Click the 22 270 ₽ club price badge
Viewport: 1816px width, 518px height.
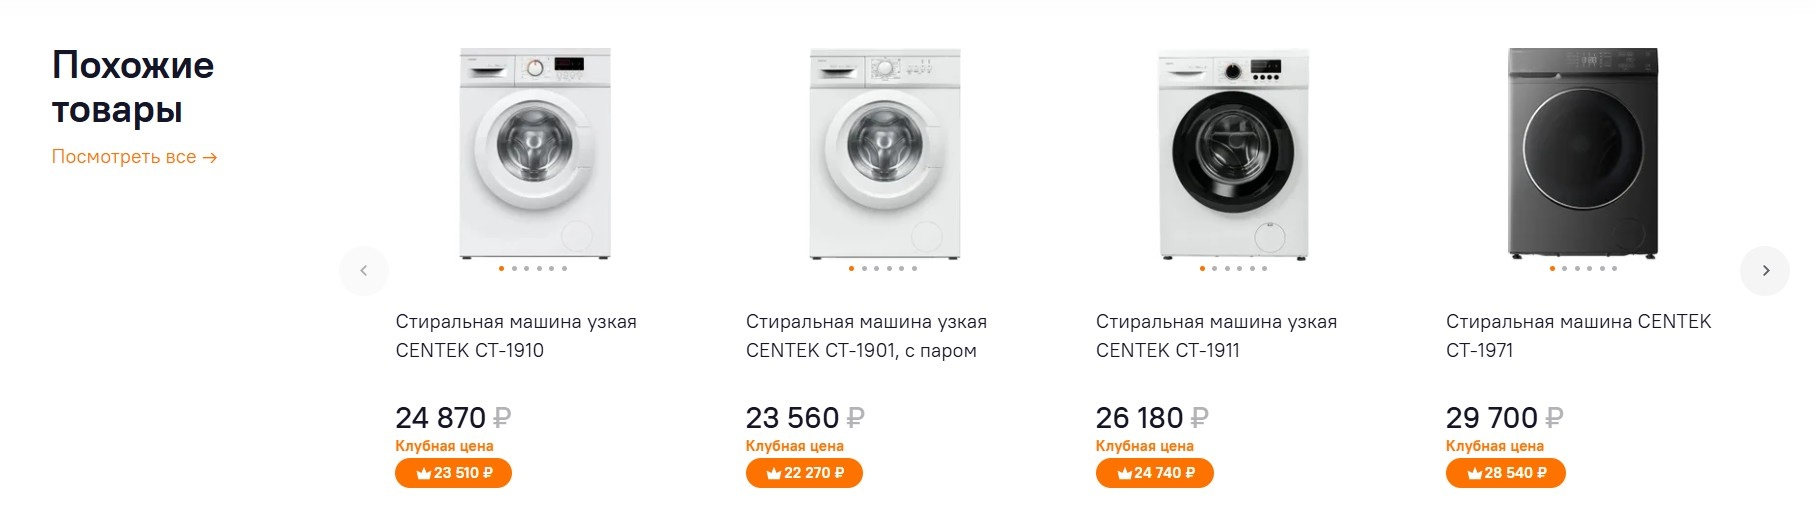[804, 473]
